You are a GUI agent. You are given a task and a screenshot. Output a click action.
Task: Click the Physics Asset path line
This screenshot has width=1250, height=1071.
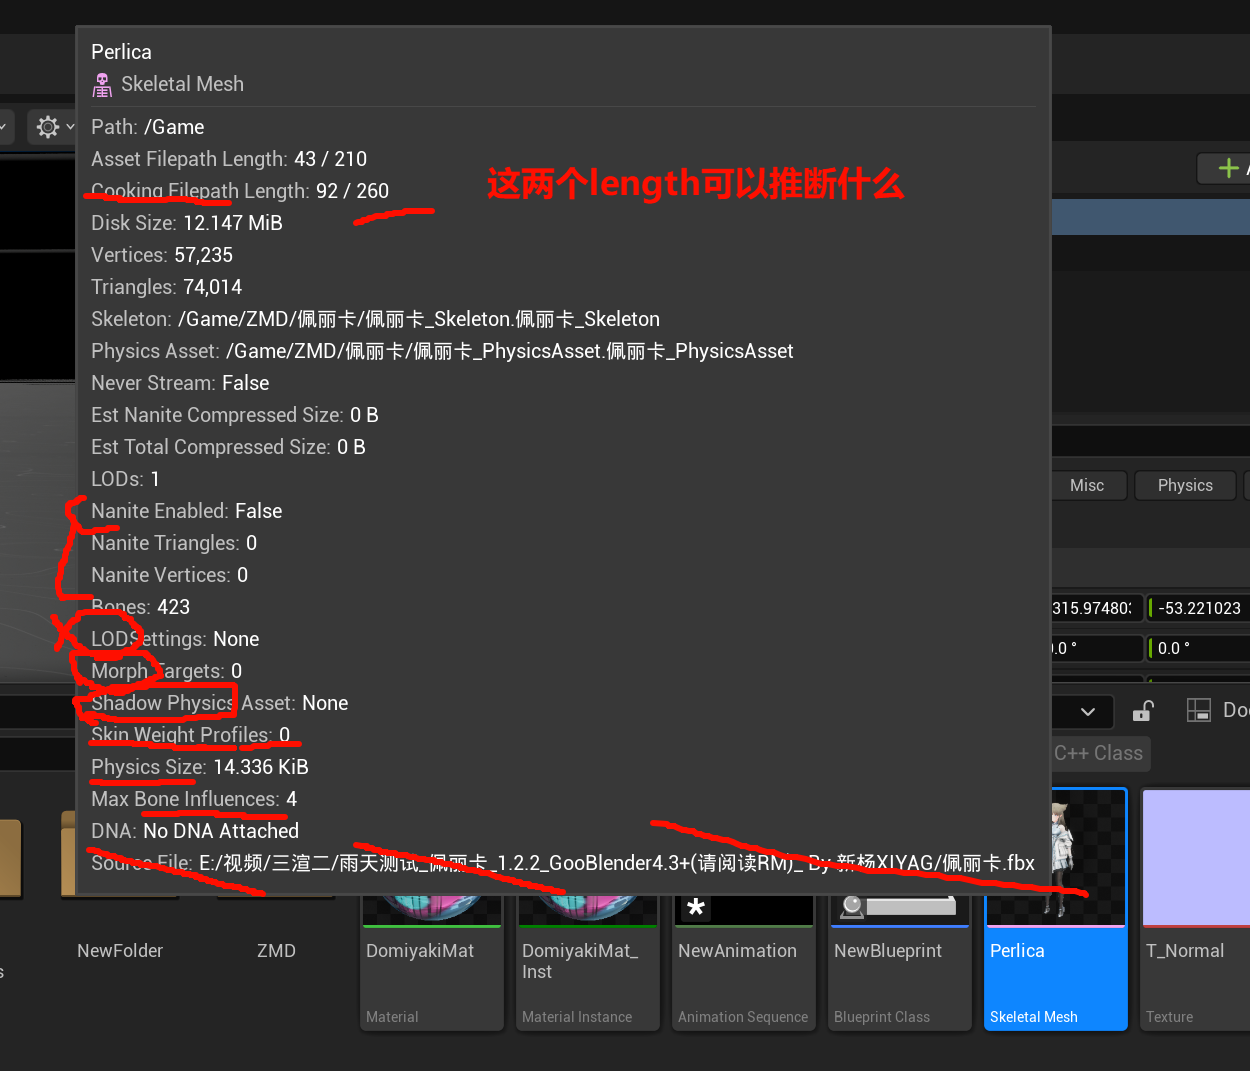pyautogui.click(x=442, y=351)
